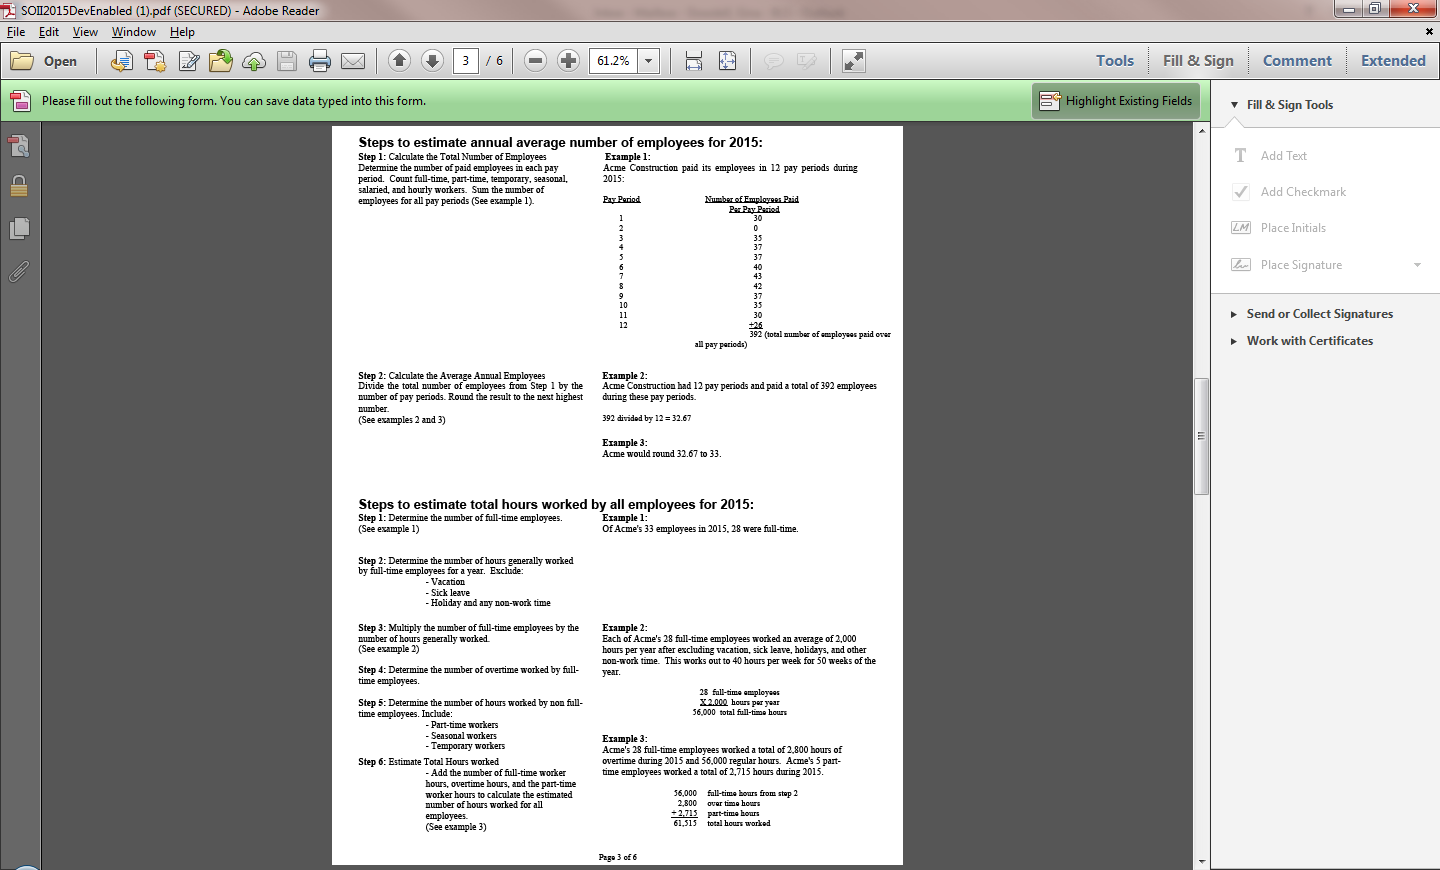Zoom out using the minus button

(x=535, y=61)
